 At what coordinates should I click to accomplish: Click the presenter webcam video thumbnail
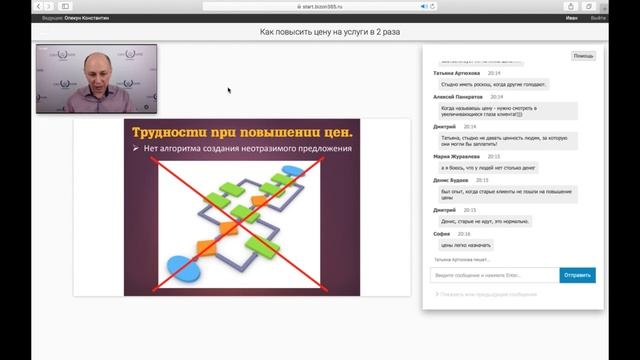click(x=96, y=79)
